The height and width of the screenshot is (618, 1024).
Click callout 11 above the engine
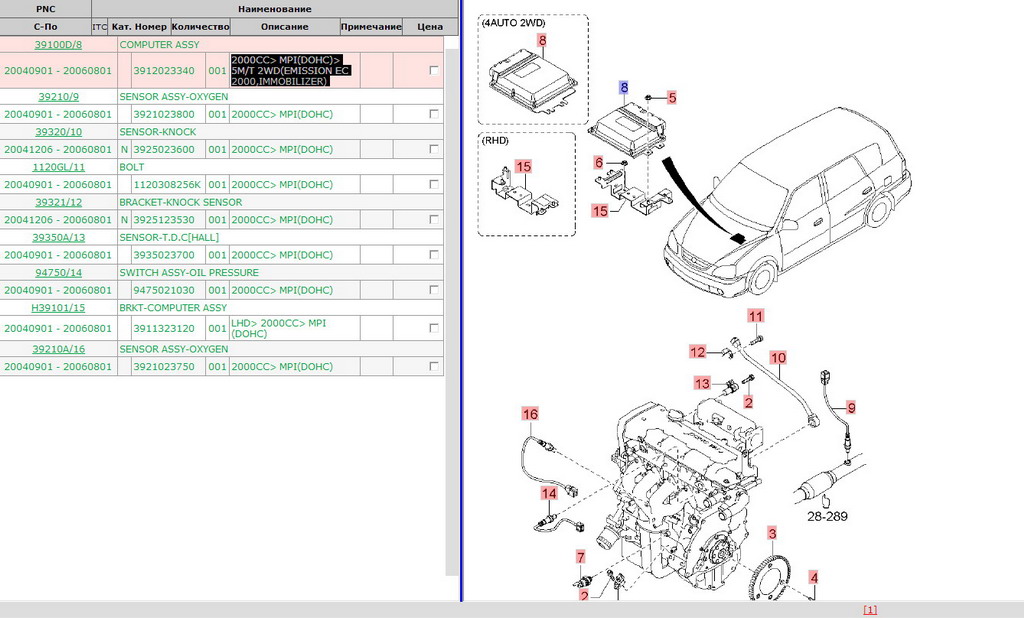[756, 316]
